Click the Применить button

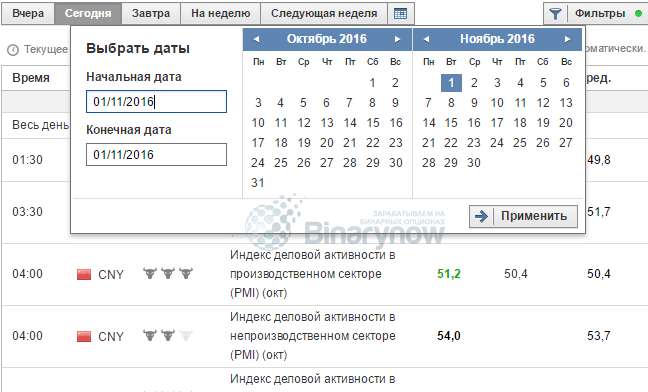(523, 216)
